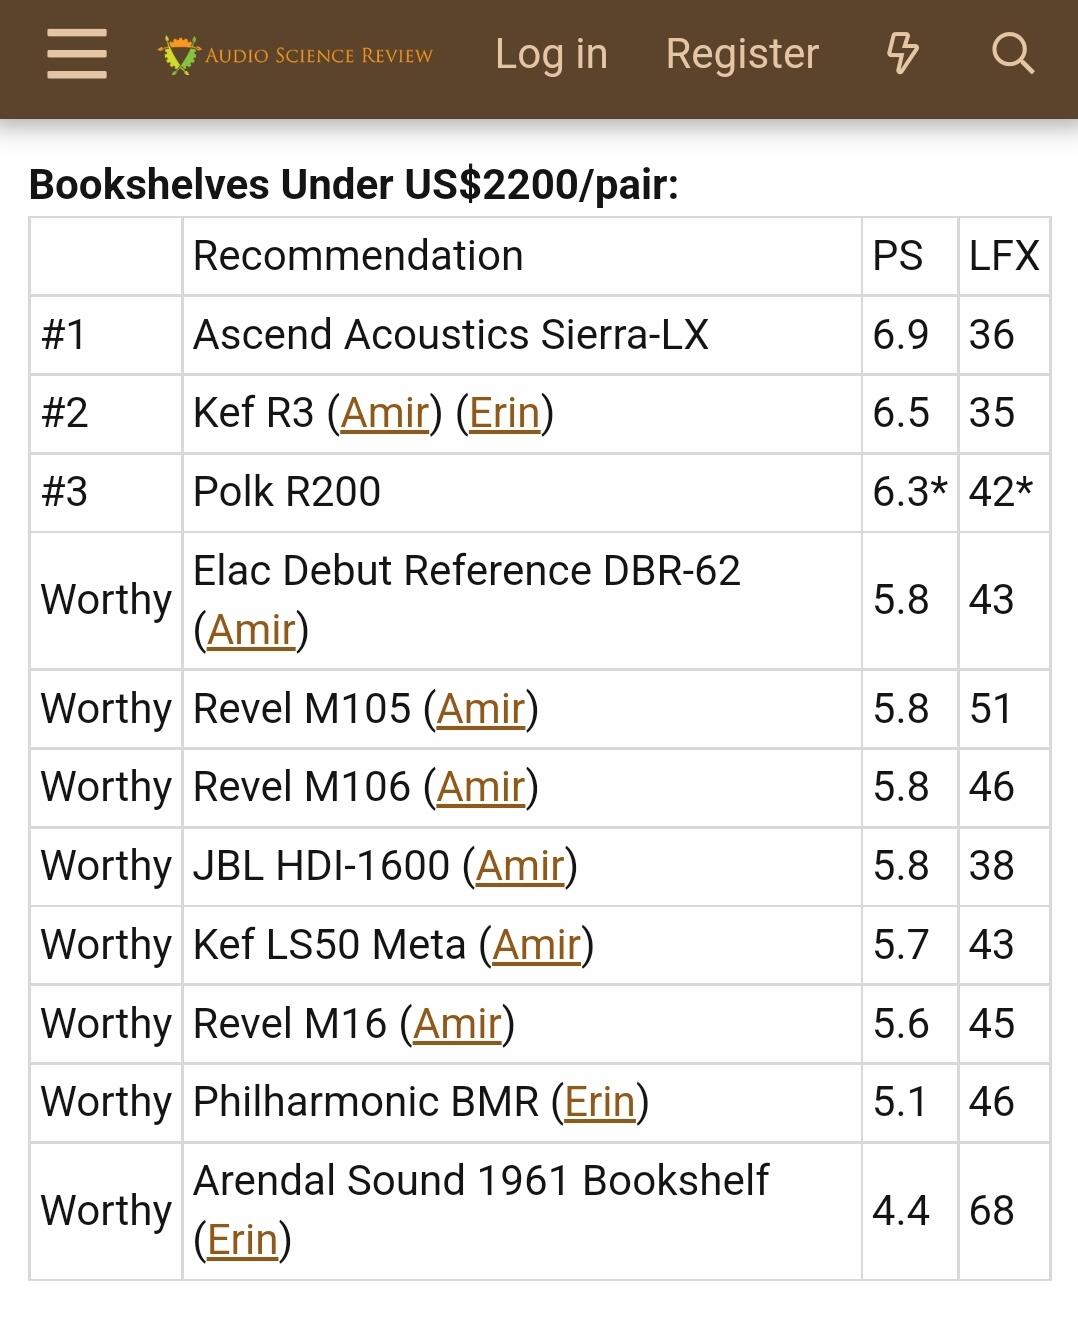Open Amir's JBL HDI-1600 review link
Image resolution: width=1078 pixels, height=1326 pixels.
(x=520, y=866)
